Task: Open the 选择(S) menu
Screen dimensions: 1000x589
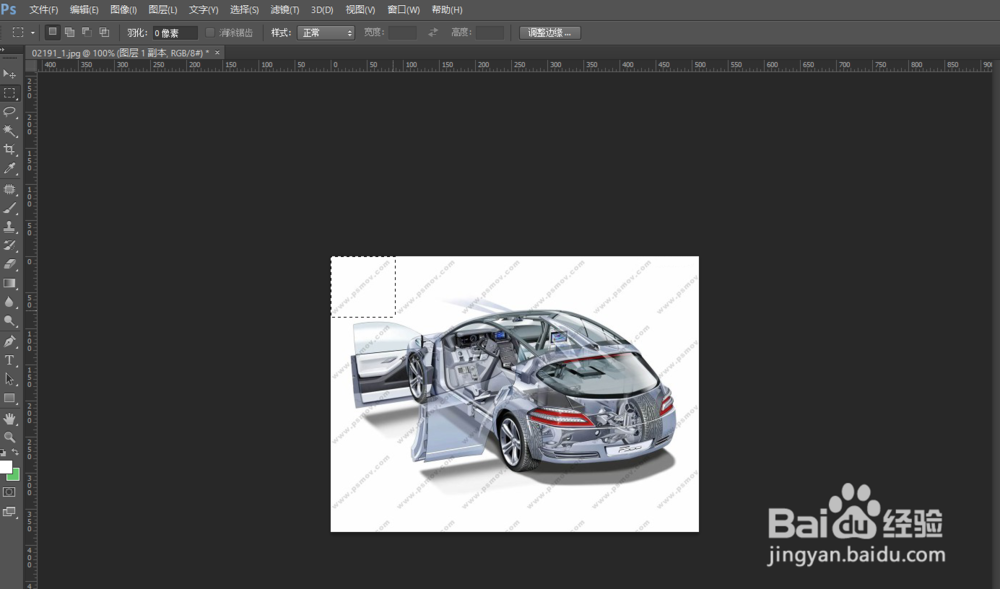Action: pos(244,10)
